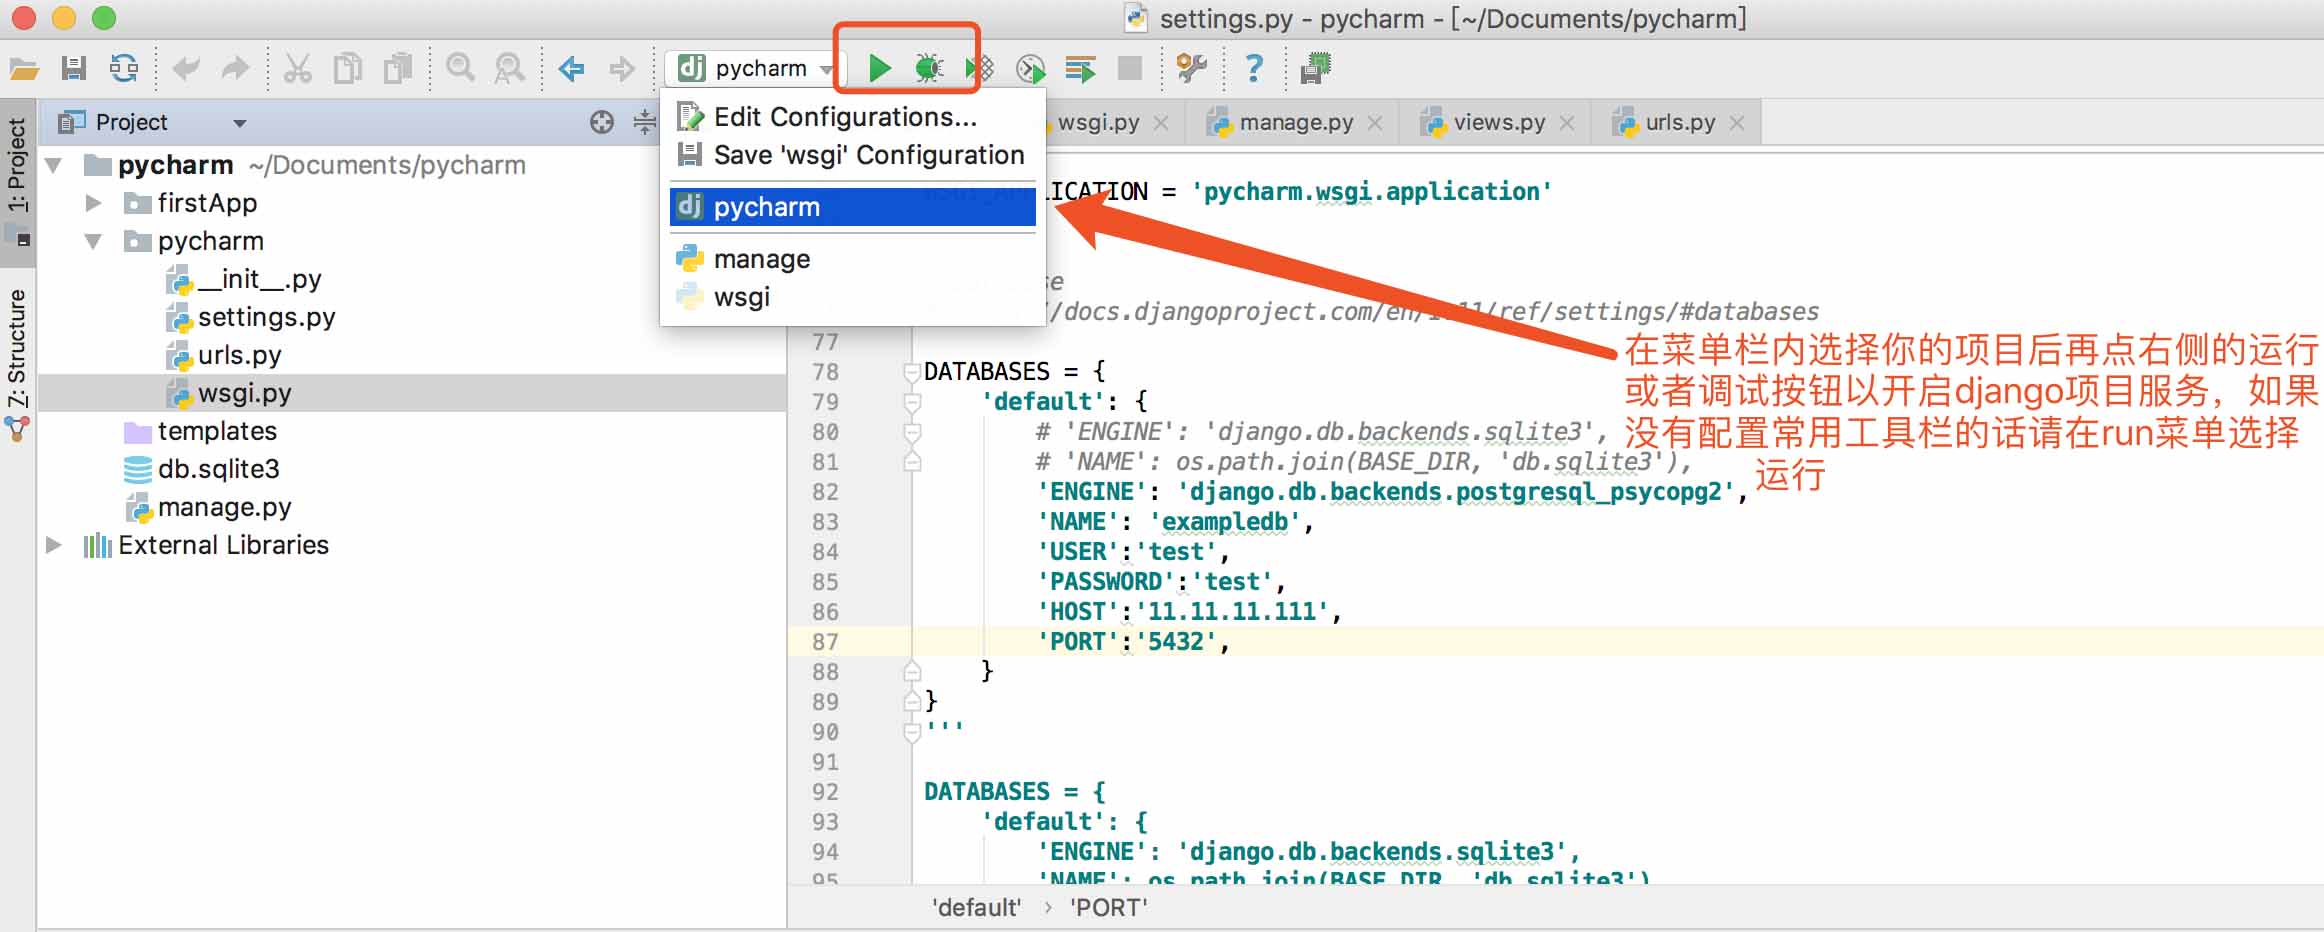The height and width of the screenshot is (932, 2324).
Task: Close the manage.py tab
Action: [1375, 123]
